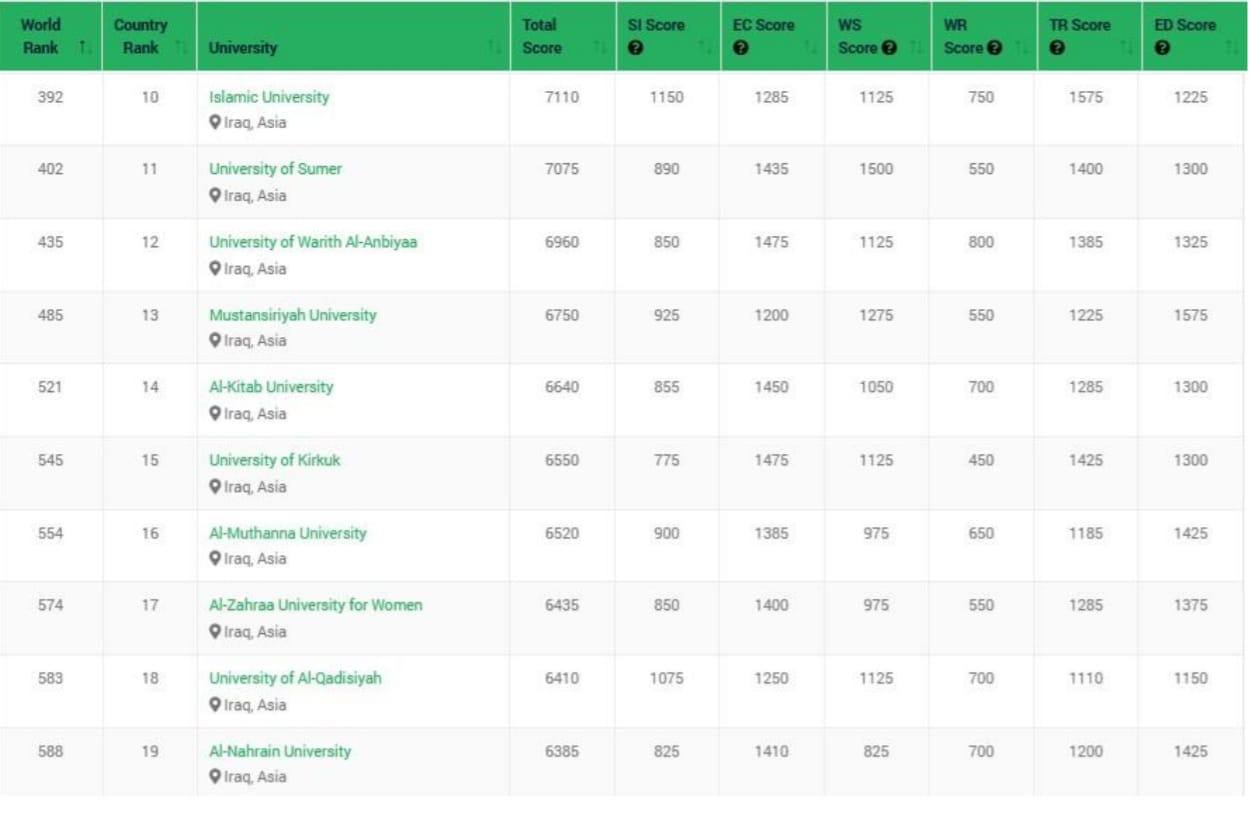Click the TR Score question mark icon
Screen dimensions: 1250x838
pos(1057,48)
